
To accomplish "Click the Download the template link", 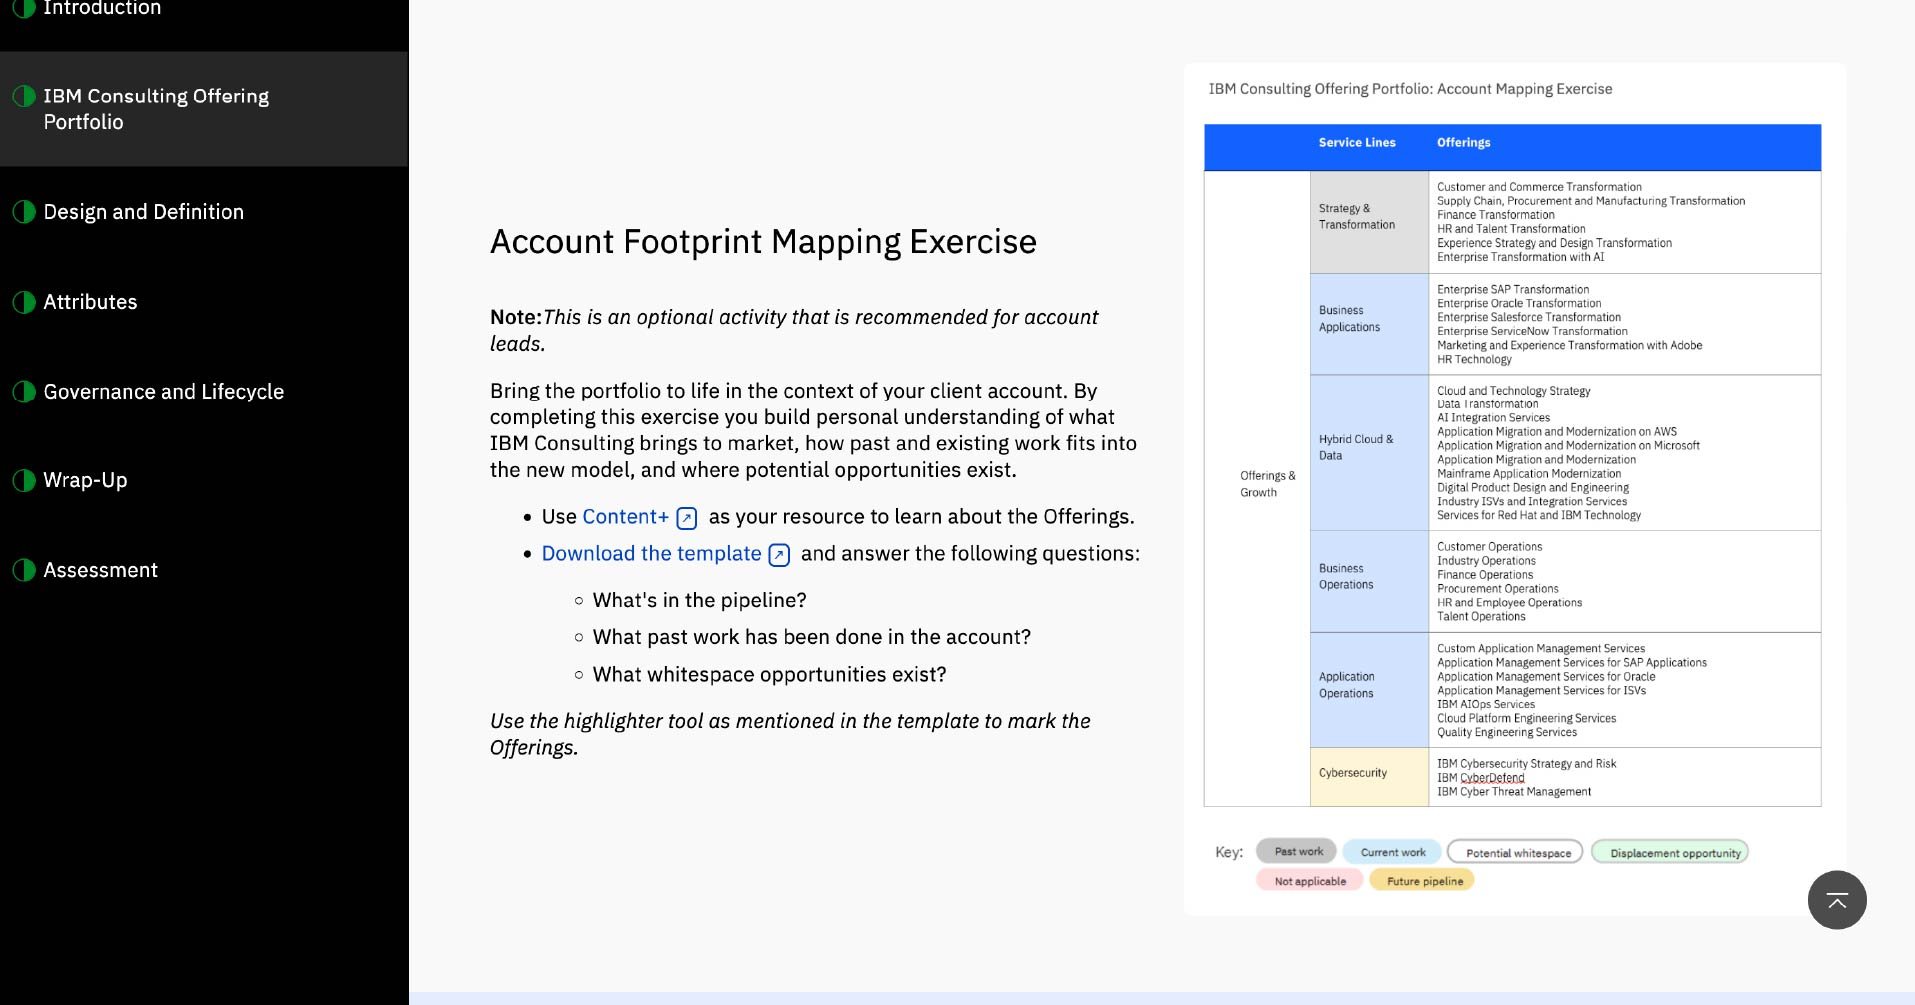I will (x=651, y=554).
